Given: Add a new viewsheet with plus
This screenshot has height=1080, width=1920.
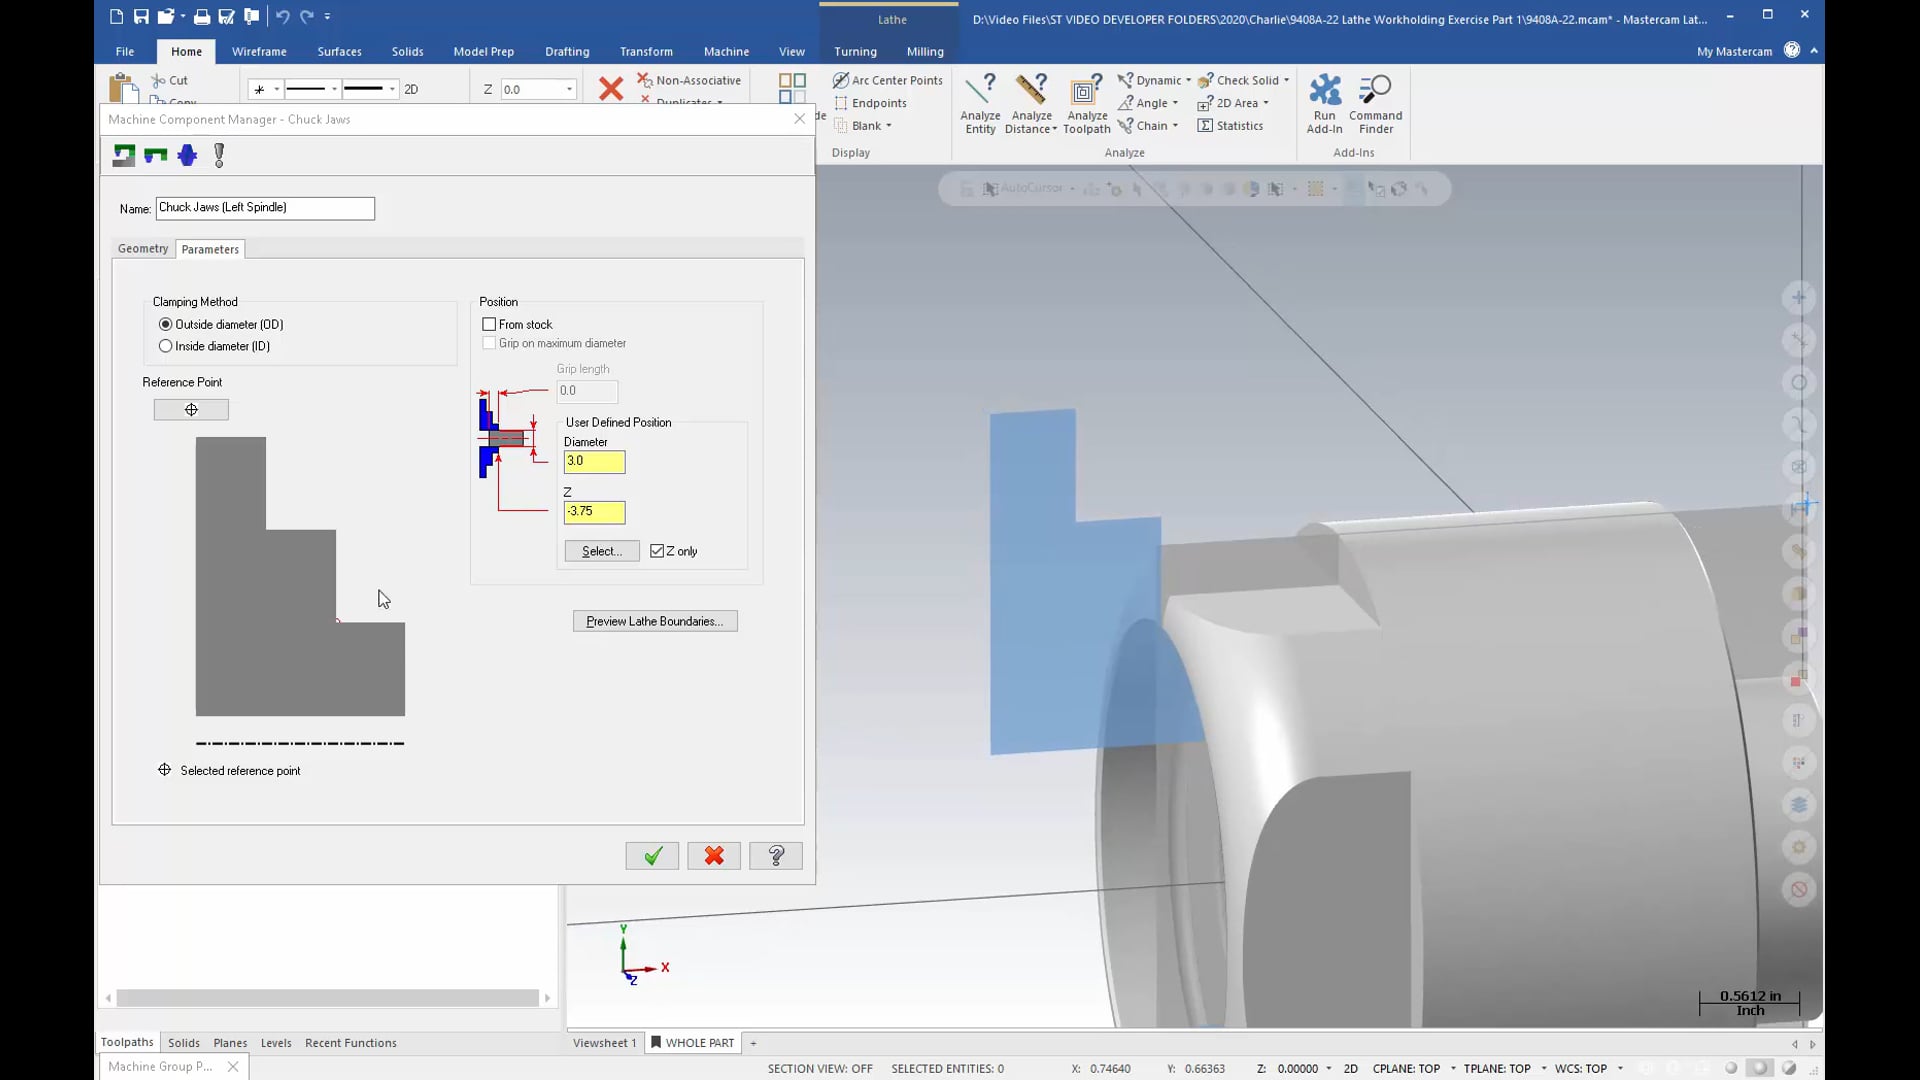Looking at the screenshot, I should coord(753,1043).
